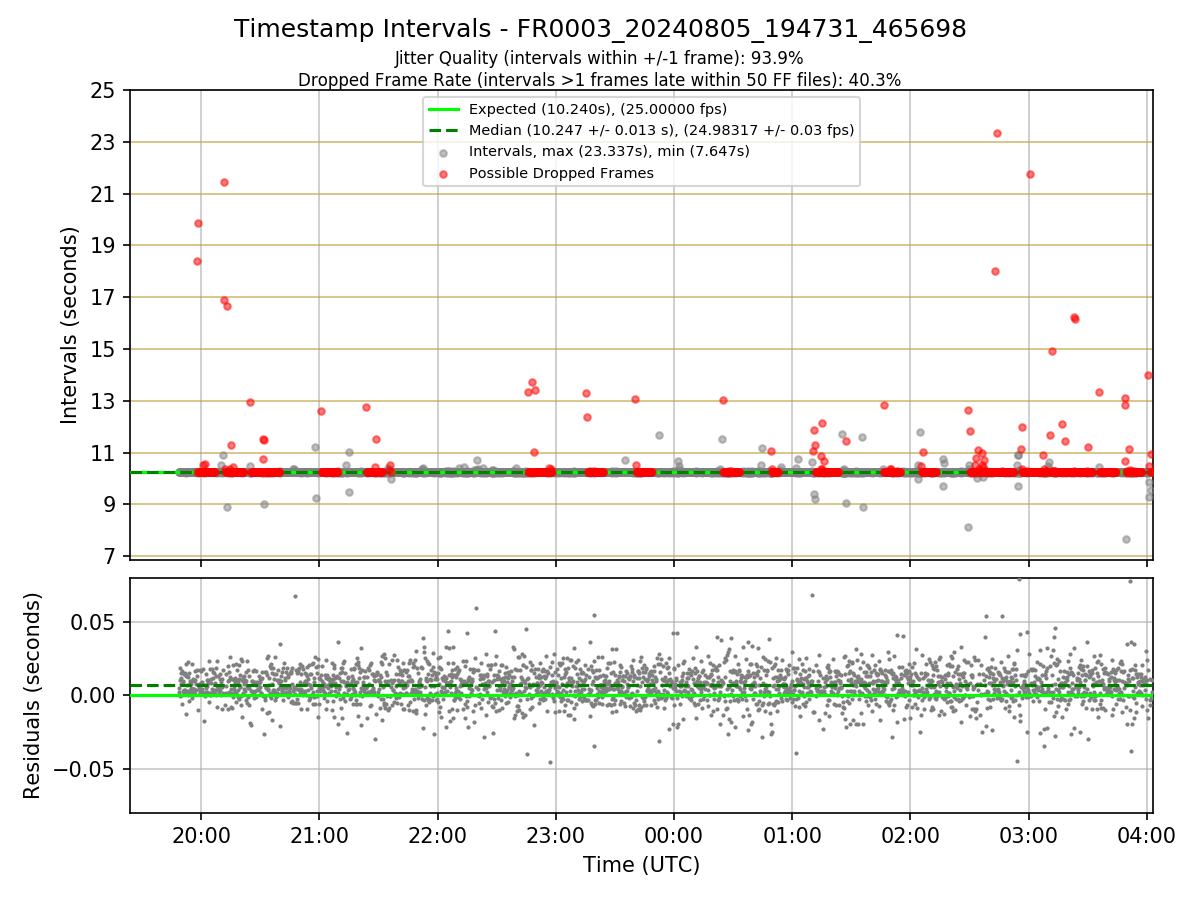Click the 02:00 x-axis tick label
Screen dimensions: 1200x900
click(x=910, y=834)
